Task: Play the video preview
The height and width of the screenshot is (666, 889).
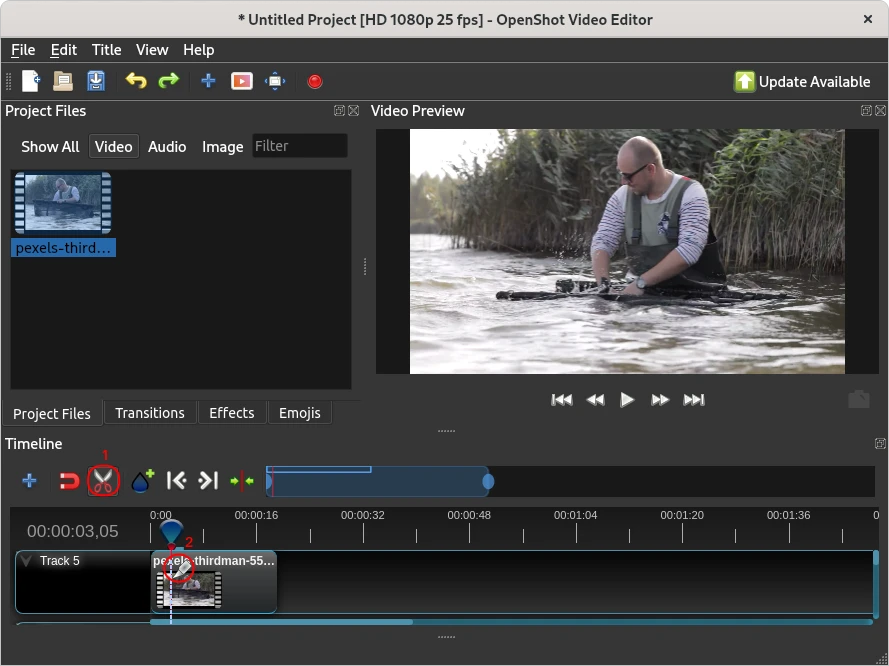Action: [x=627, y=400]
